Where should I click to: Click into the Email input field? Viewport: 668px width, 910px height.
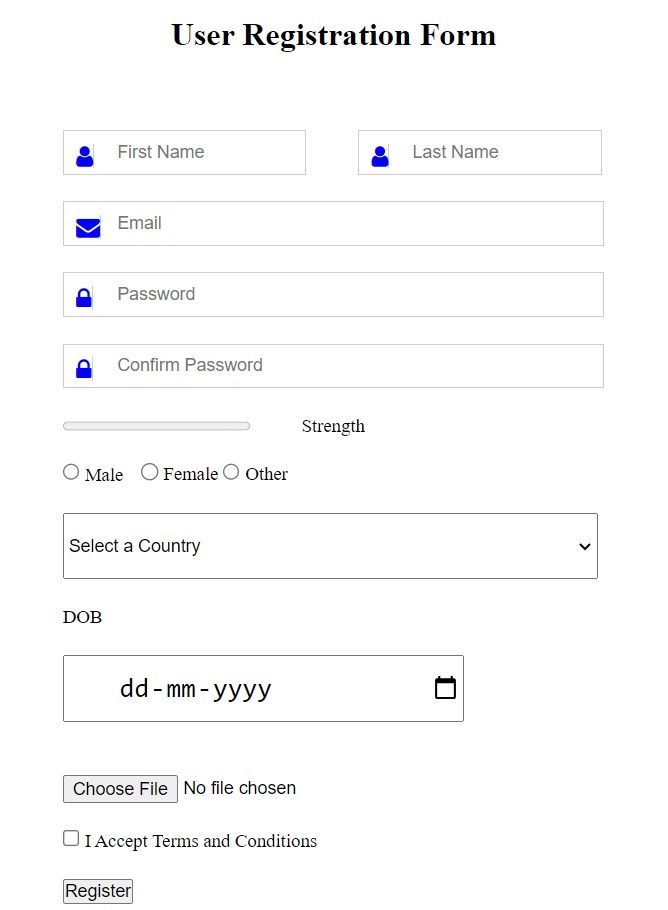point(333,223)
